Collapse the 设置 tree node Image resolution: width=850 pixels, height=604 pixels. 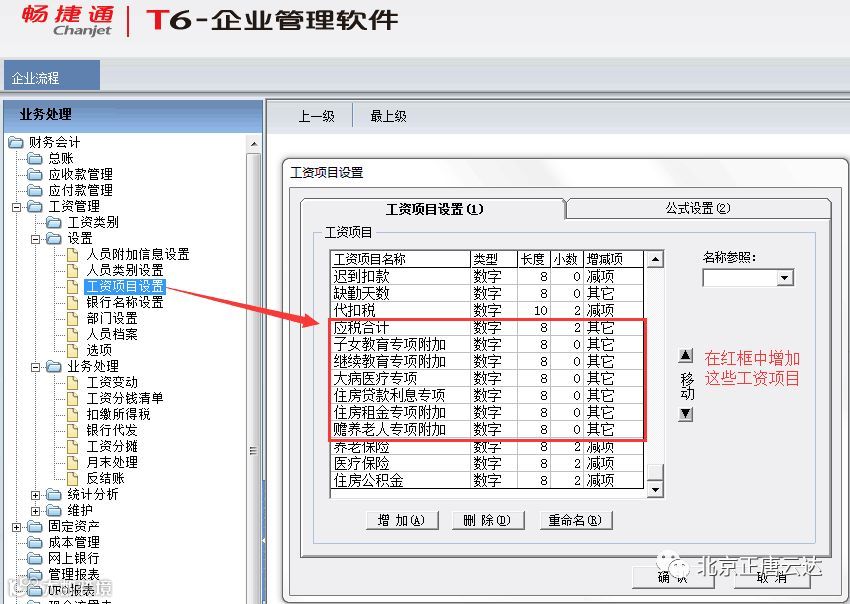pyautogui.click(x=35, y=239)
